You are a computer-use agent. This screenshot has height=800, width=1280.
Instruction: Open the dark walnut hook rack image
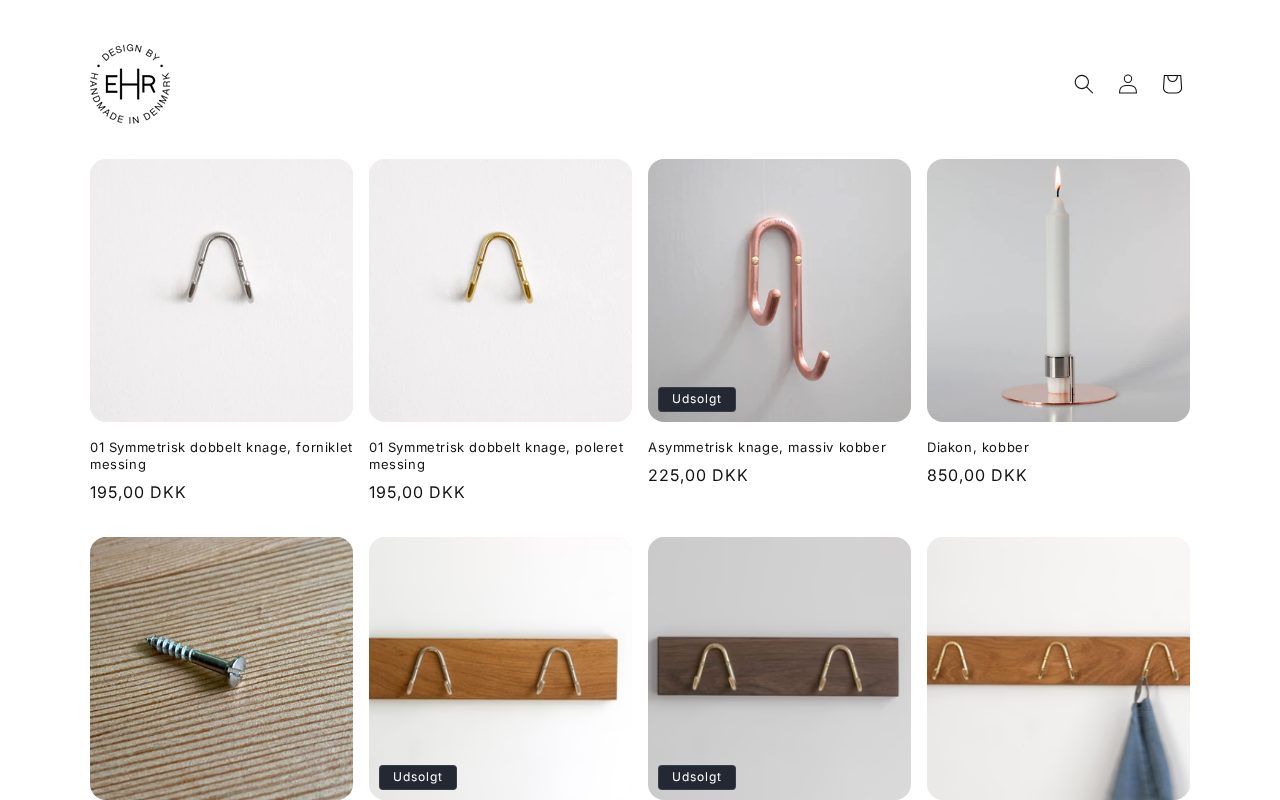[x=779, y=668]
